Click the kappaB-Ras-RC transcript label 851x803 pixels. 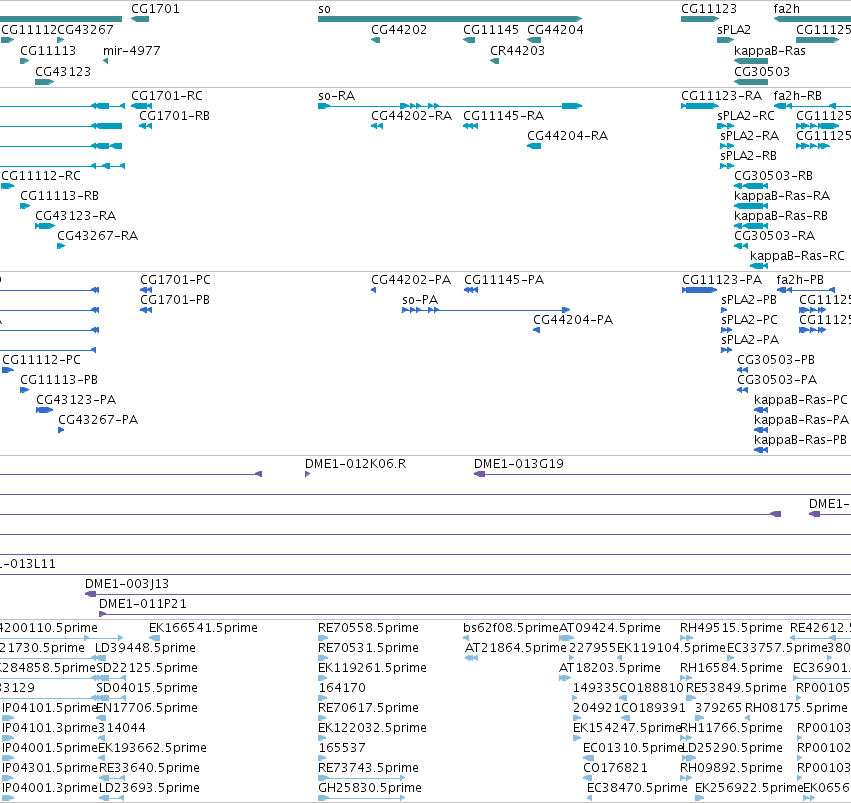click(797, 256)
